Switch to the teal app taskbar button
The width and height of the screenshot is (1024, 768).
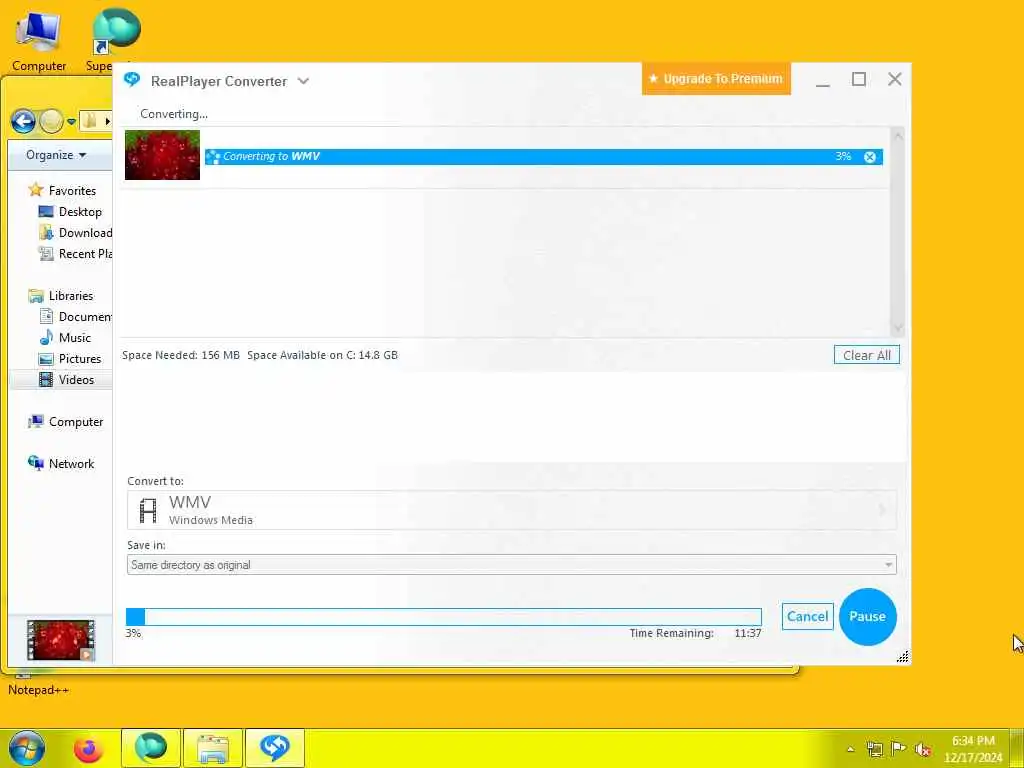[x=151, y=748]
